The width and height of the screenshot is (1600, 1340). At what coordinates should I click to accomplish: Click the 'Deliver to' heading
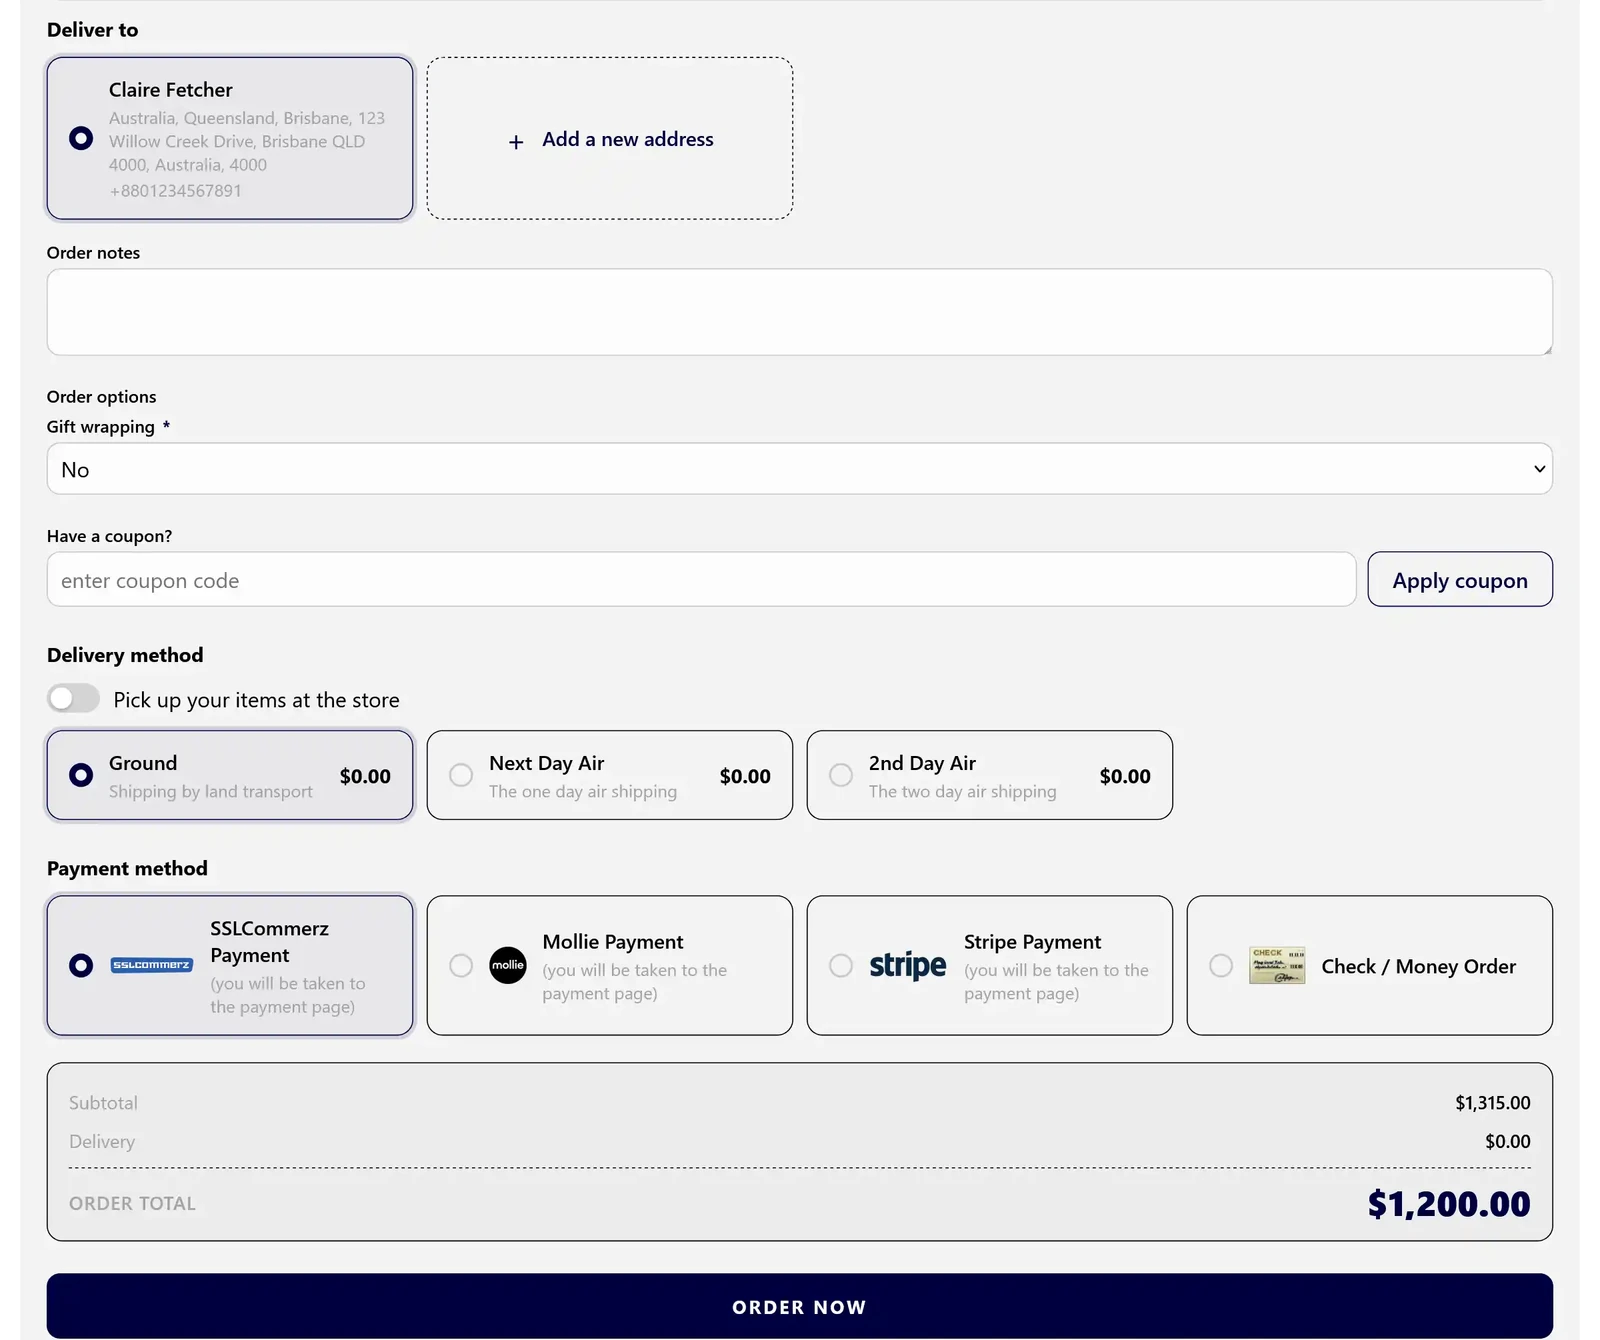pyautogui.click(x=92, y=30)
